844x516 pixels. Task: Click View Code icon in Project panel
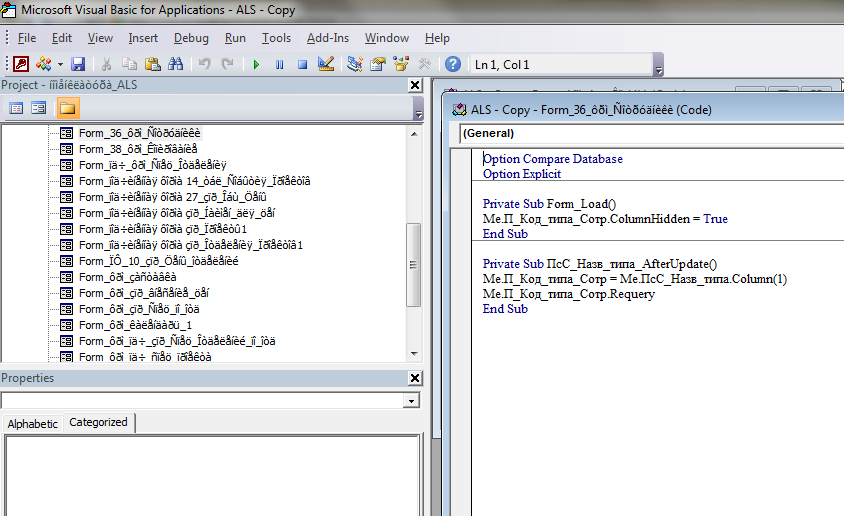pos(16,108)
